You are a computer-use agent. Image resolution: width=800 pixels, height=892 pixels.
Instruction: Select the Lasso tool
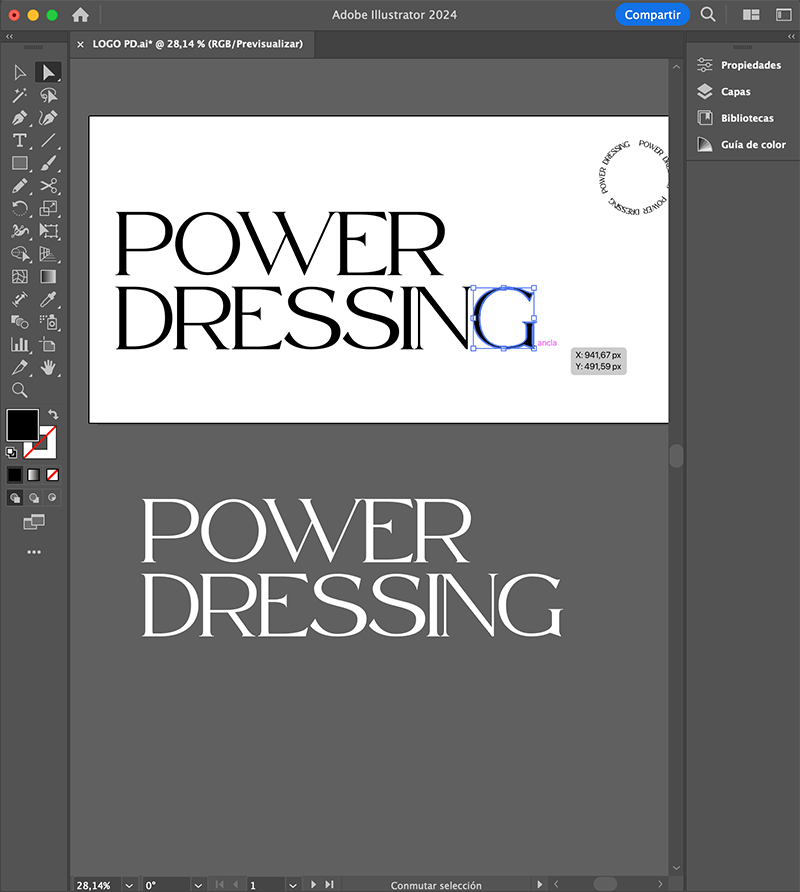coord(48,95)
